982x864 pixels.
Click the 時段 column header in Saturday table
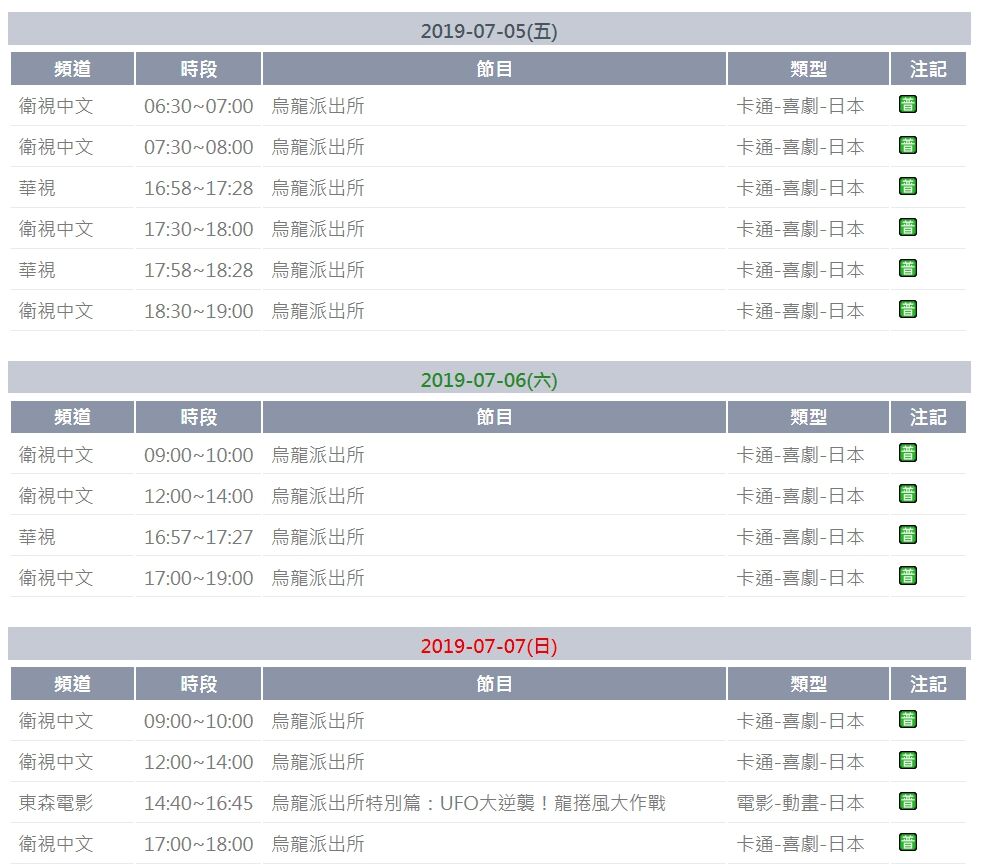coord(199,417)
